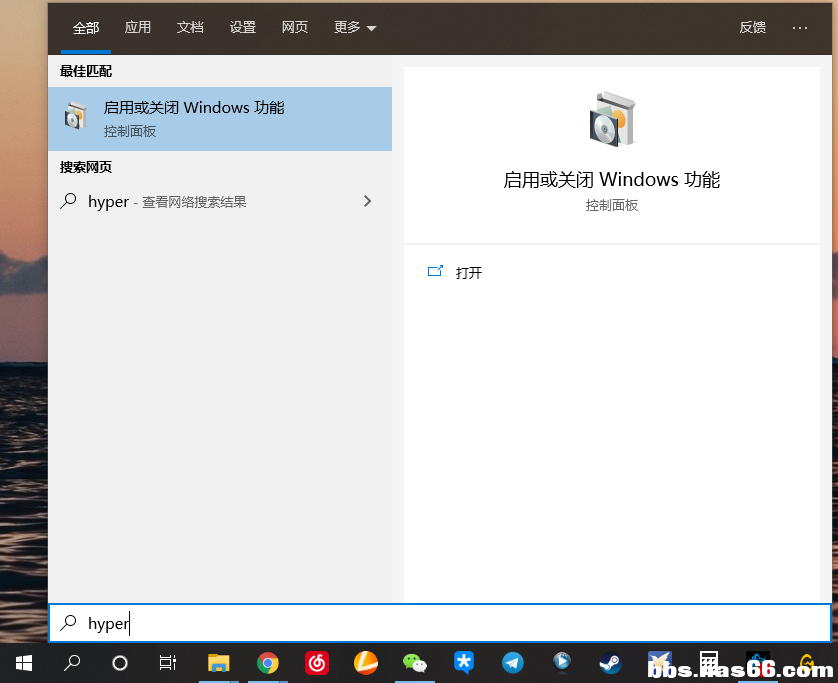Start NetEase Cloud Music from the taskbar
The image size is (838, 683).
coord(316,662)
